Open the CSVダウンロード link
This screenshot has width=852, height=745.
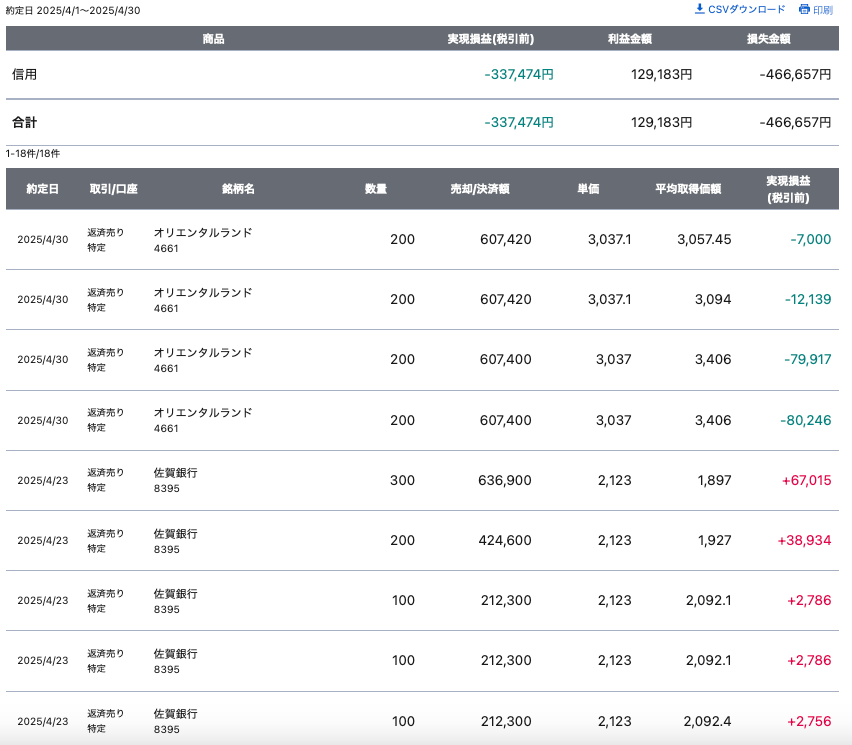[x=746, y=9]
